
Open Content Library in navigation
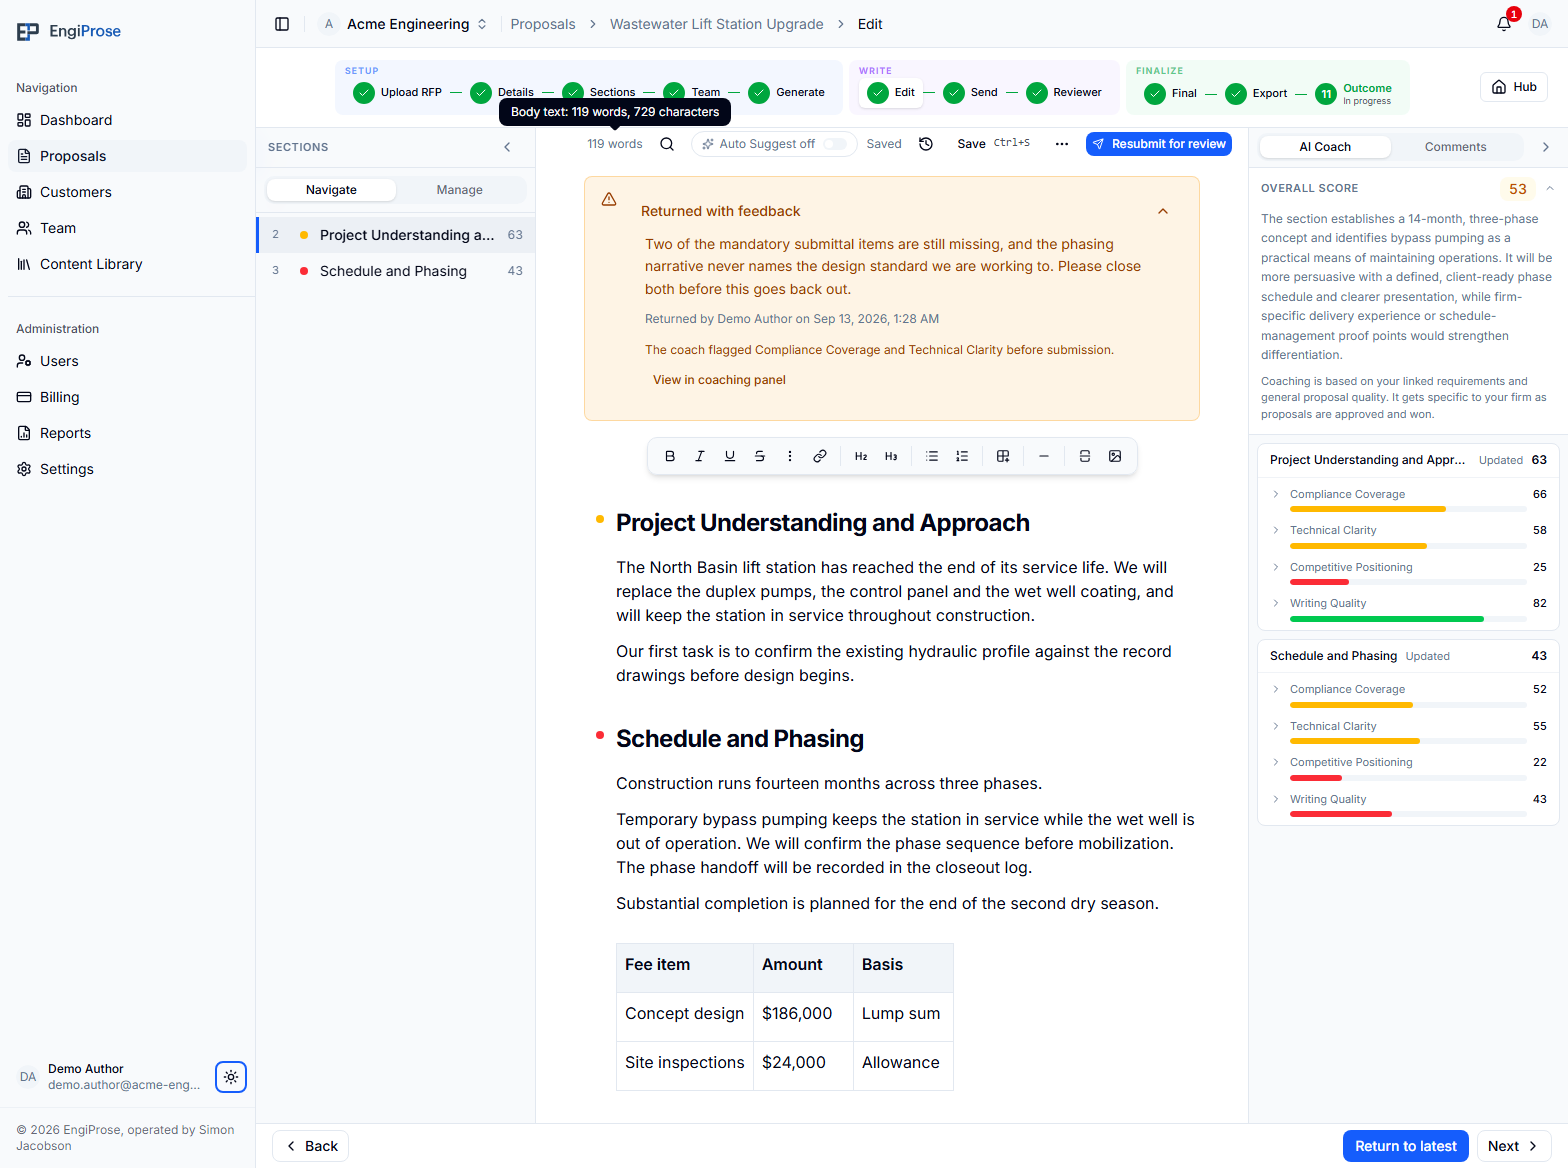click(127, 264)
